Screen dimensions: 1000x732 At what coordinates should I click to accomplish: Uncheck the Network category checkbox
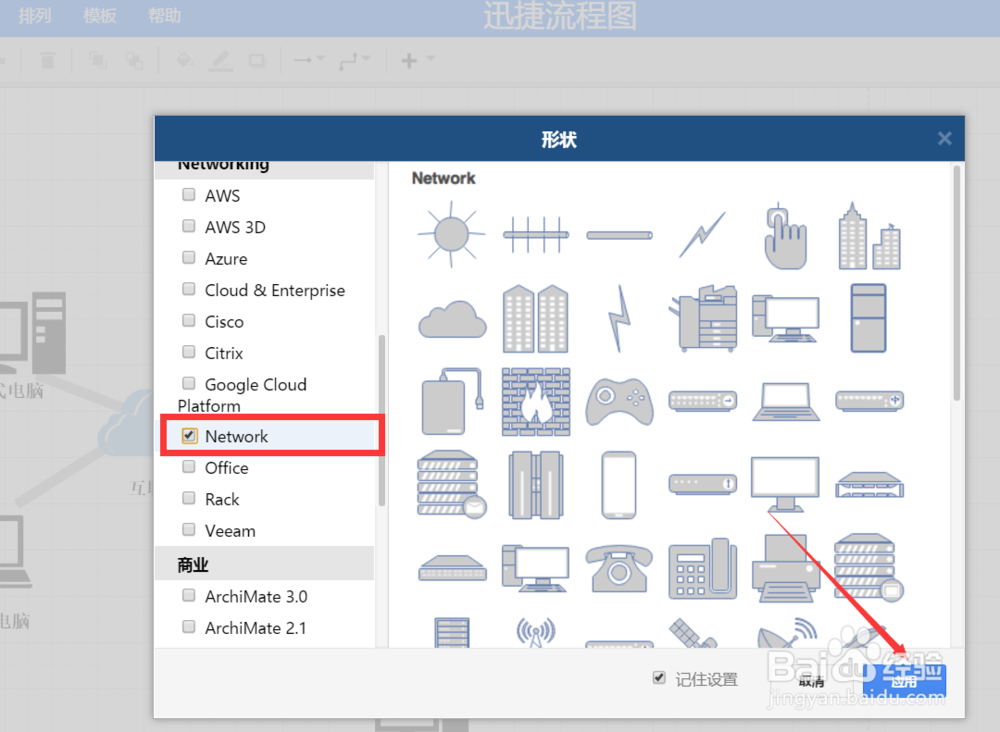coord(188,436)
